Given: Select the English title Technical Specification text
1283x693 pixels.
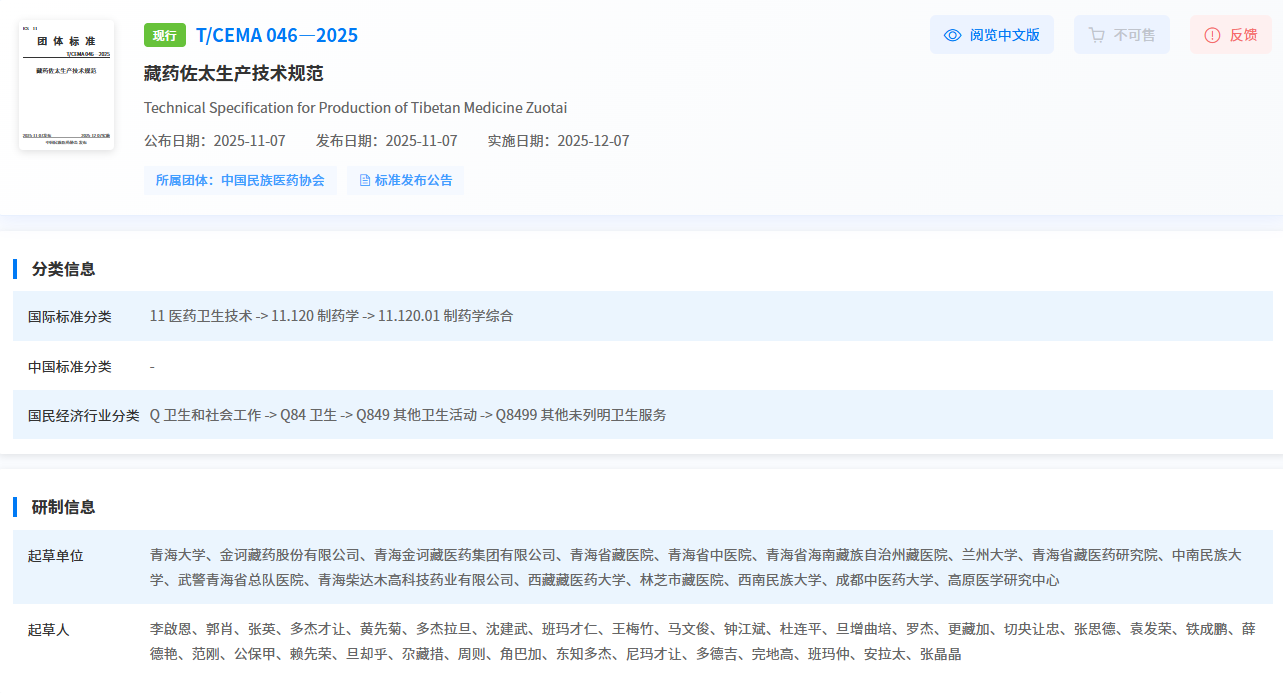Looking at the screenshot, I should pyautogui.click(x=355, y=108).
